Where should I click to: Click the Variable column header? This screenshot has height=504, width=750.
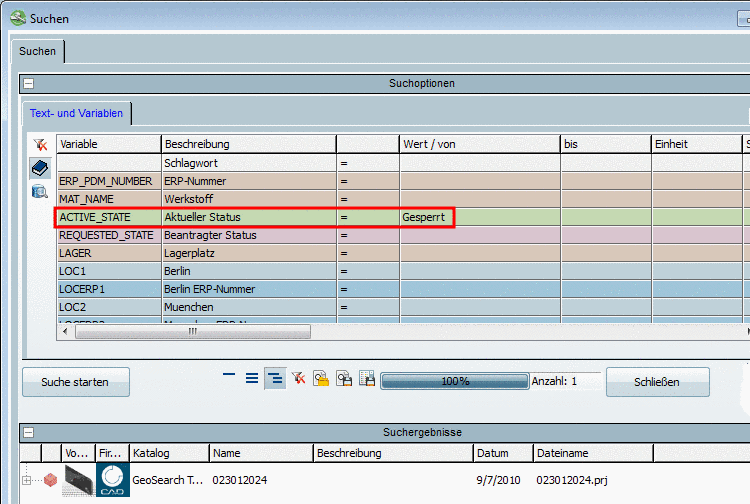(109, 144)
